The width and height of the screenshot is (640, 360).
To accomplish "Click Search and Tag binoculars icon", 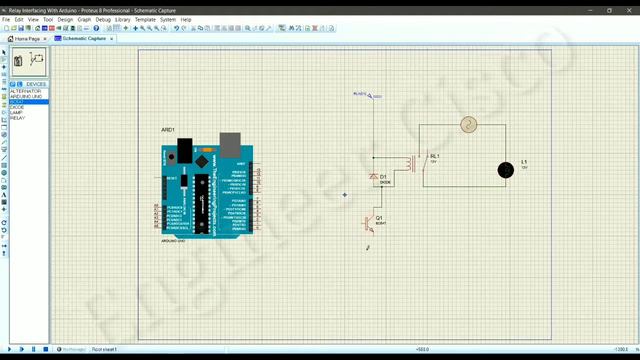I will coord(291,28).
